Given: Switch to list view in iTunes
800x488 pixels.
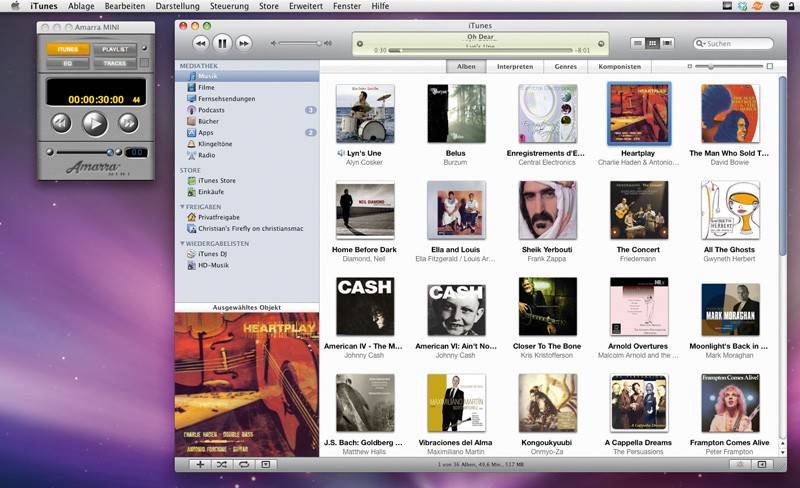Looking at the screenshot, I should pos(638,43).
